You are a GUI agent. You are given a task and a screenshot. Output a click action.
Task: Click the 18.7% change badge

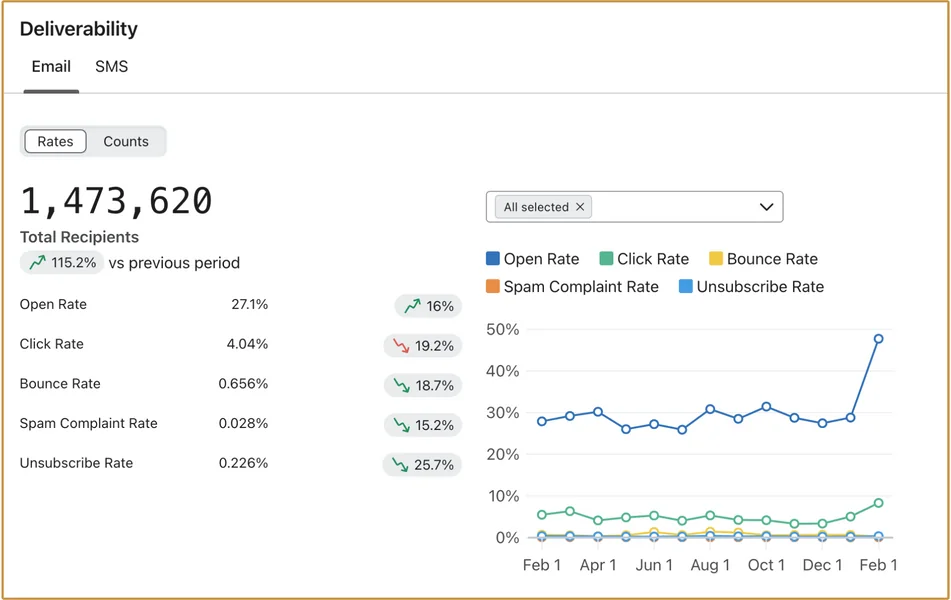click(x=423, y=385)
